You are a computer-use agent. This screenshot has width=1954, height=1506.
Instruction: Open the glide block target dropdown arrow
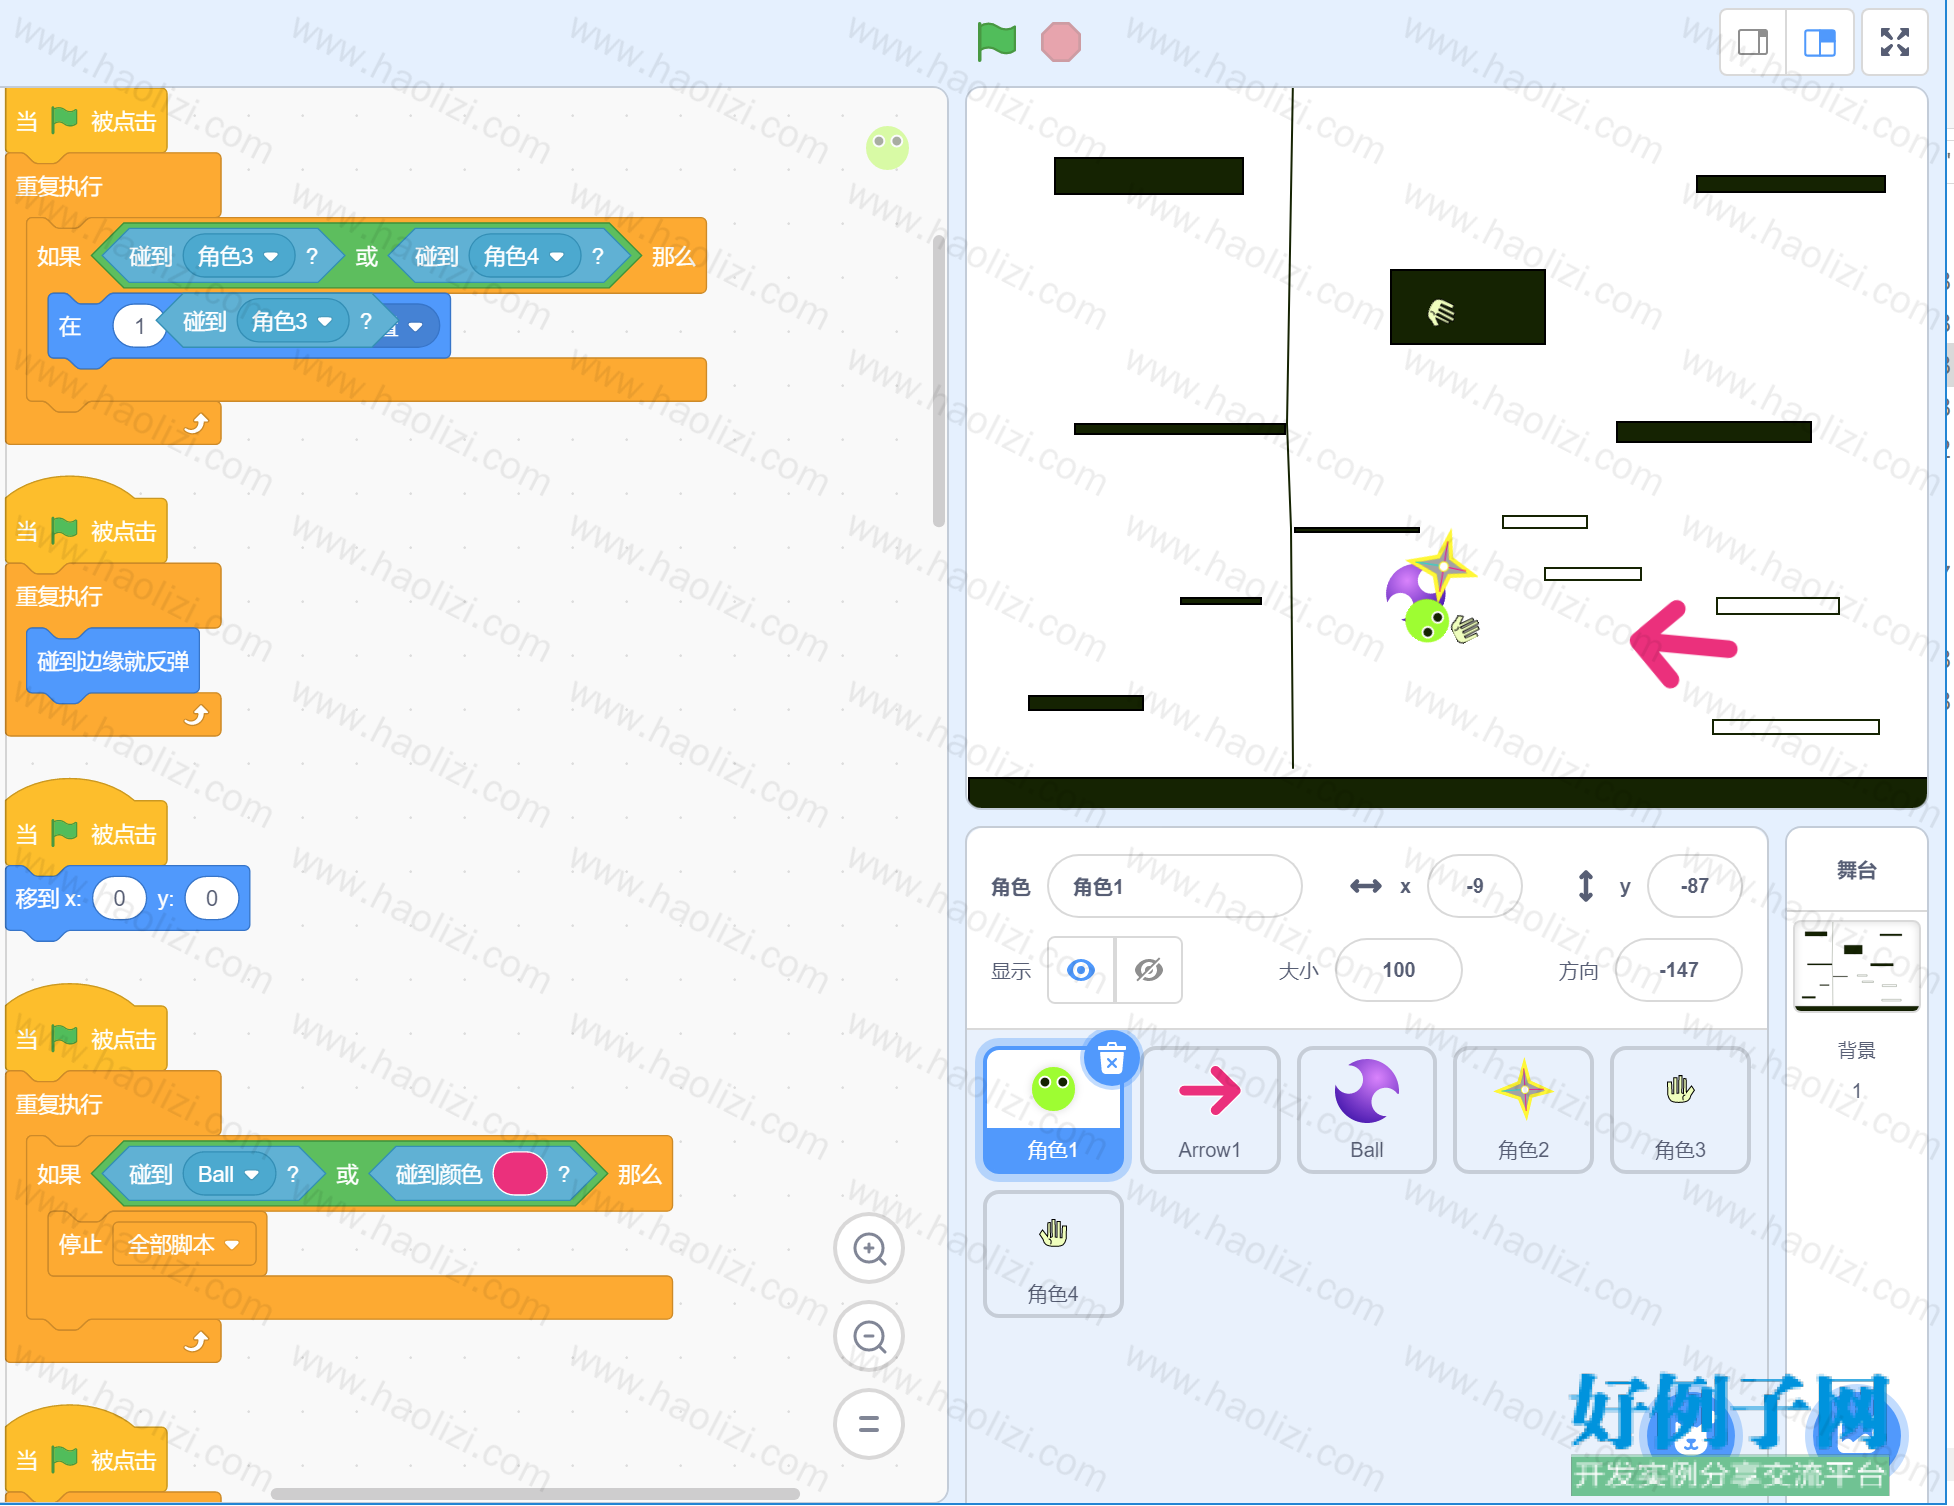(x=415, y=327)
